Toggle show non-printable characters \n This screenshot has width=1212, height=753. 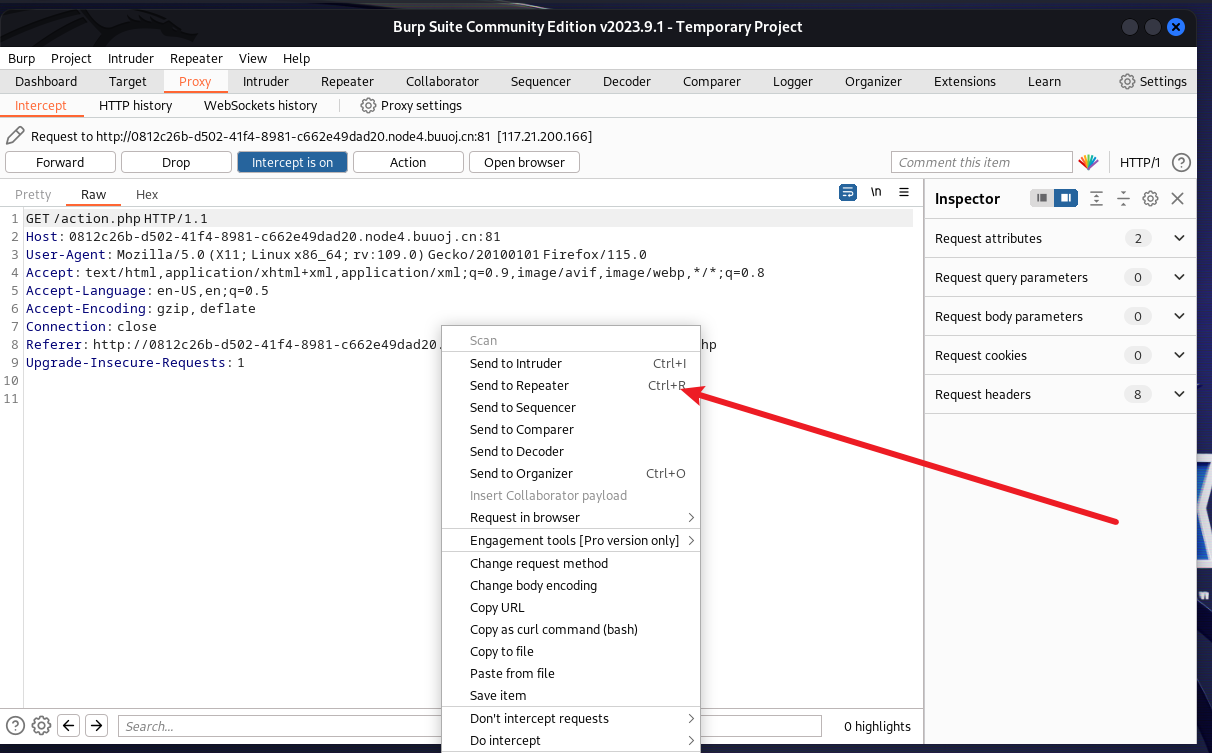pos(876,192)
